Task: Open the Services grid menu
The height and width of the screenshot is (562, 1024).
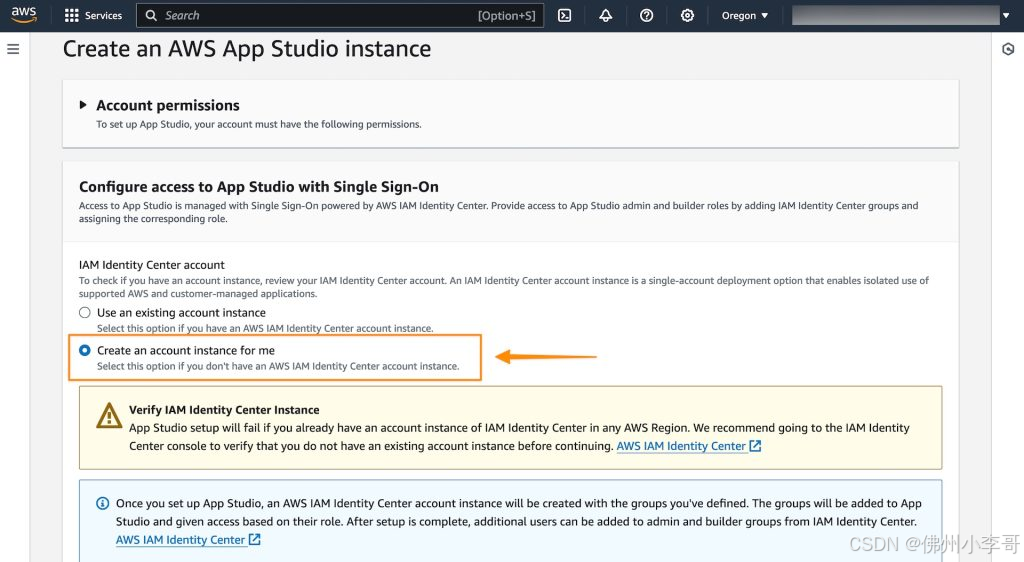Action: 72,16
